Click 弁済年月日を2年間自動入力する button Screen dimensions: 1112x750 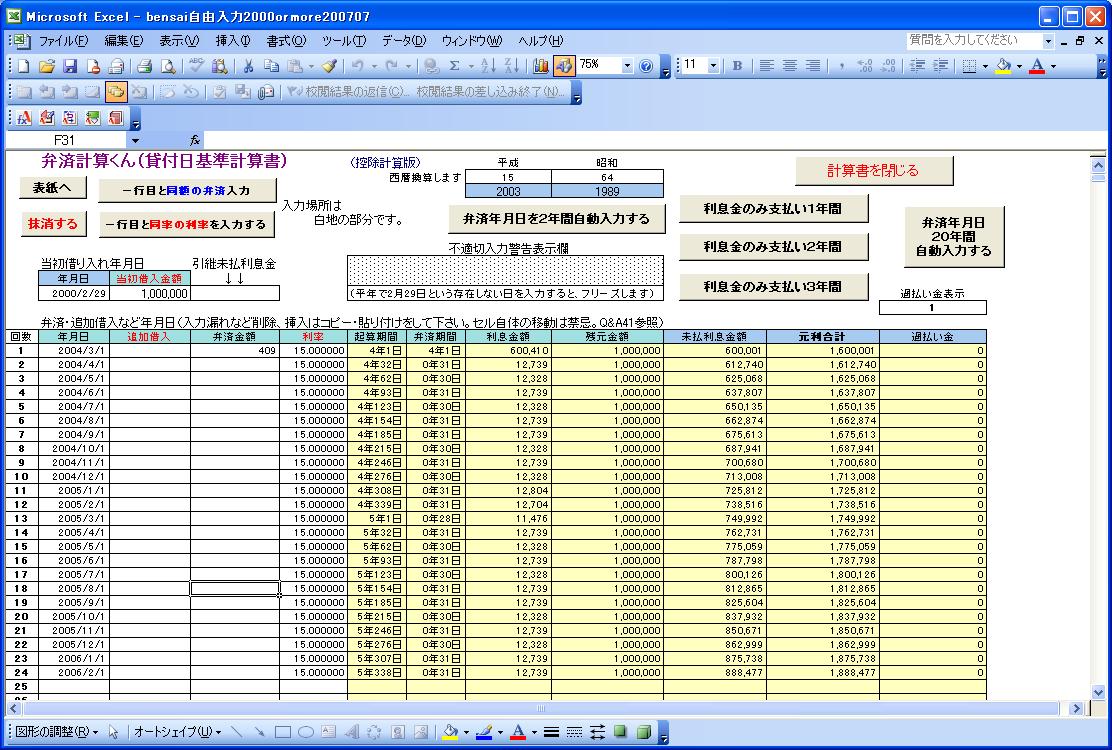tap(556, 219)
